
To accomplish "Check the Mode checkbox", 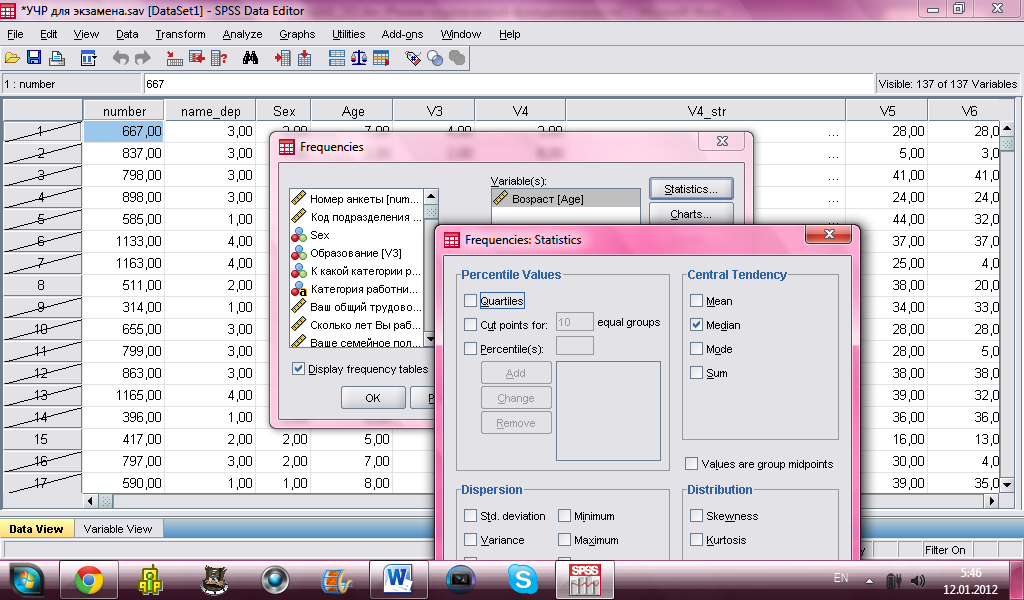I will [696, 349].
